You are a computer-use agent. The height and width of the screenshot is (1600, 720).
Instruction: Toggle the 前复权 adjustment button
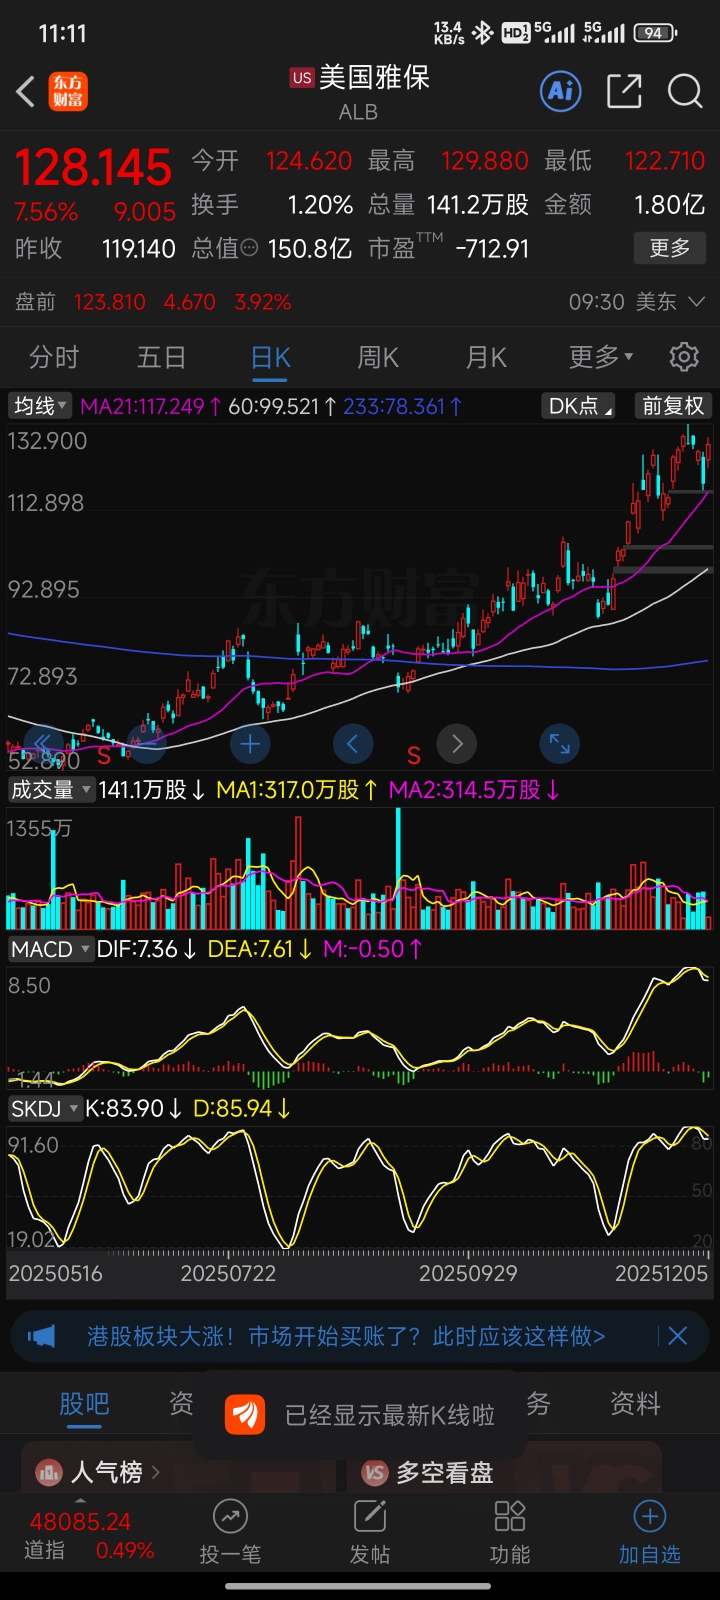coord(673,406)
